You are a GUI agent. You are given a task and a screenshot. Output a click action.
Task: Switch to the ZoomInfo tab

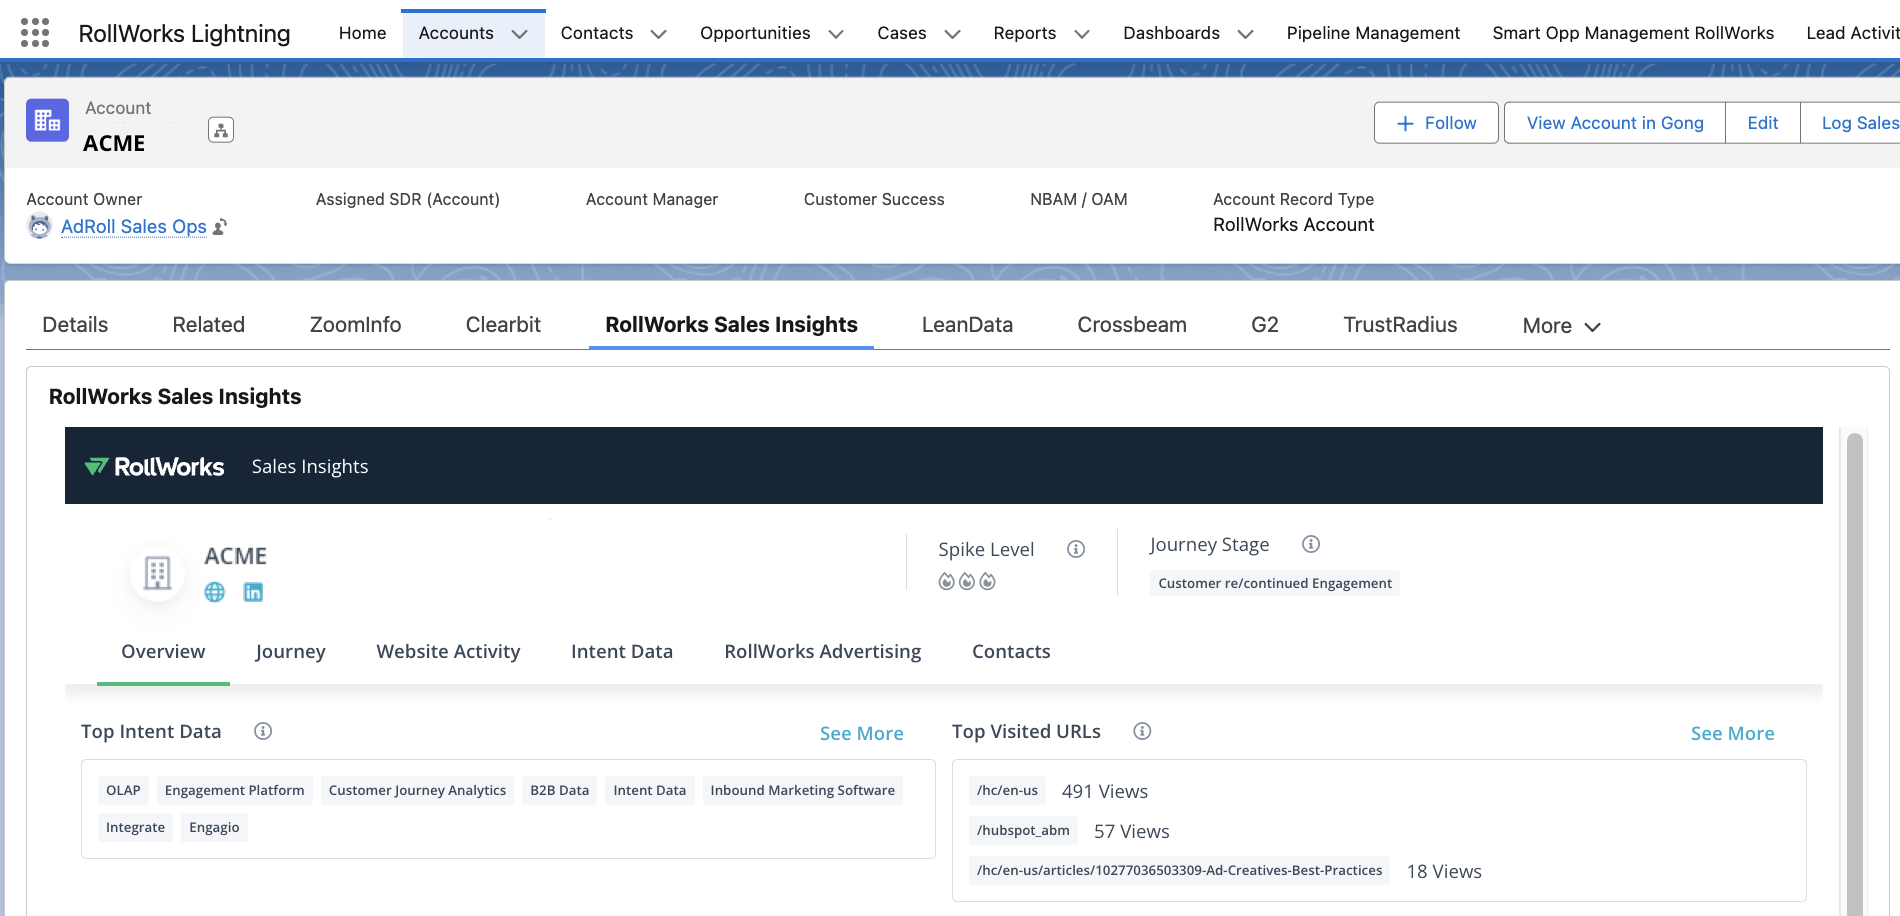[x=355, y=325]
